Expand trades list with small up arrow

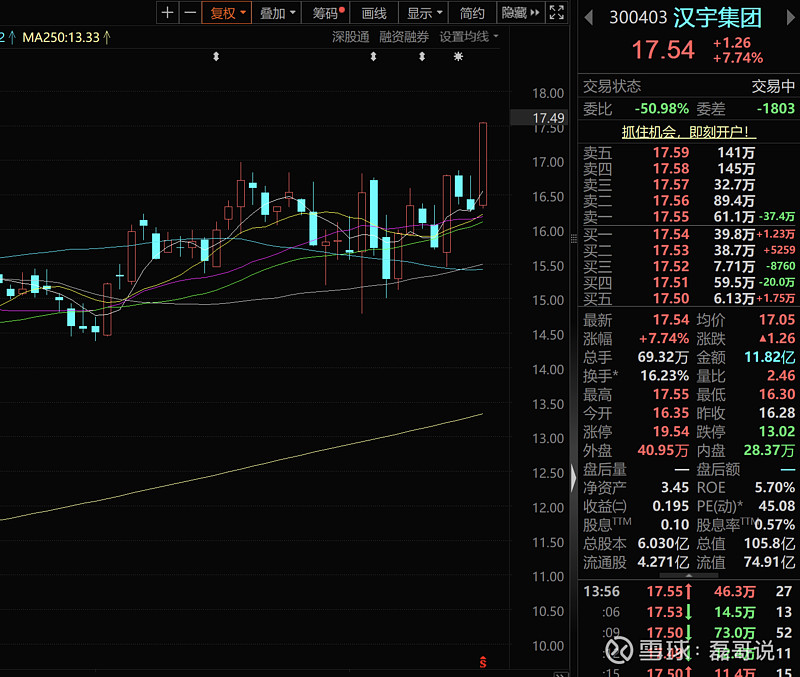688,575
